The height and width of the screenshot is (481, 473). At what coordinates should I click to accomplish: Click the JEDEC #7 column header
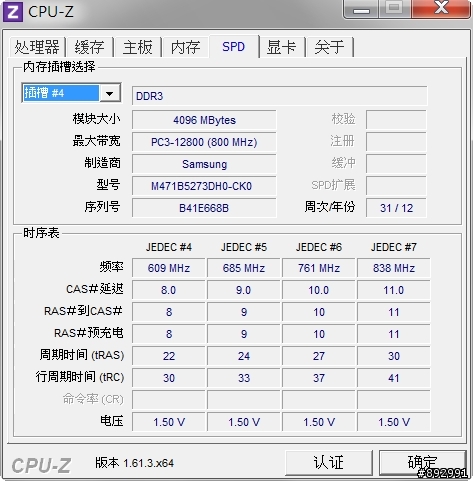click(x=394, y=247)
